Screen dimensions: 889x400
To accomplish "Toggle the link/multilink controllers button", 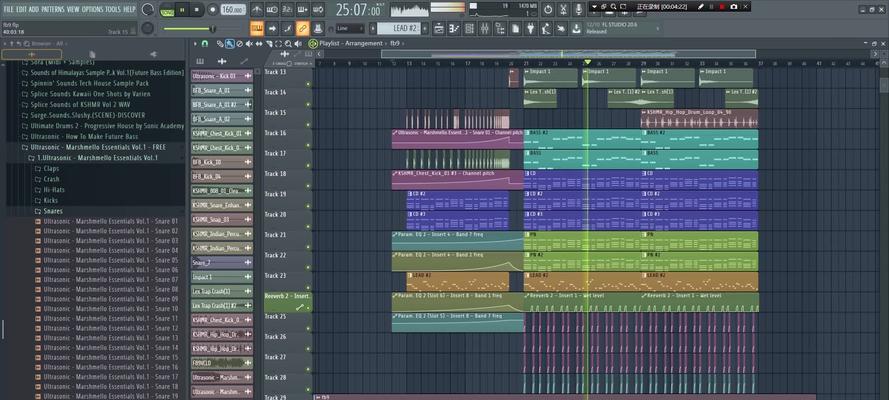I will (x=303, y=28).
